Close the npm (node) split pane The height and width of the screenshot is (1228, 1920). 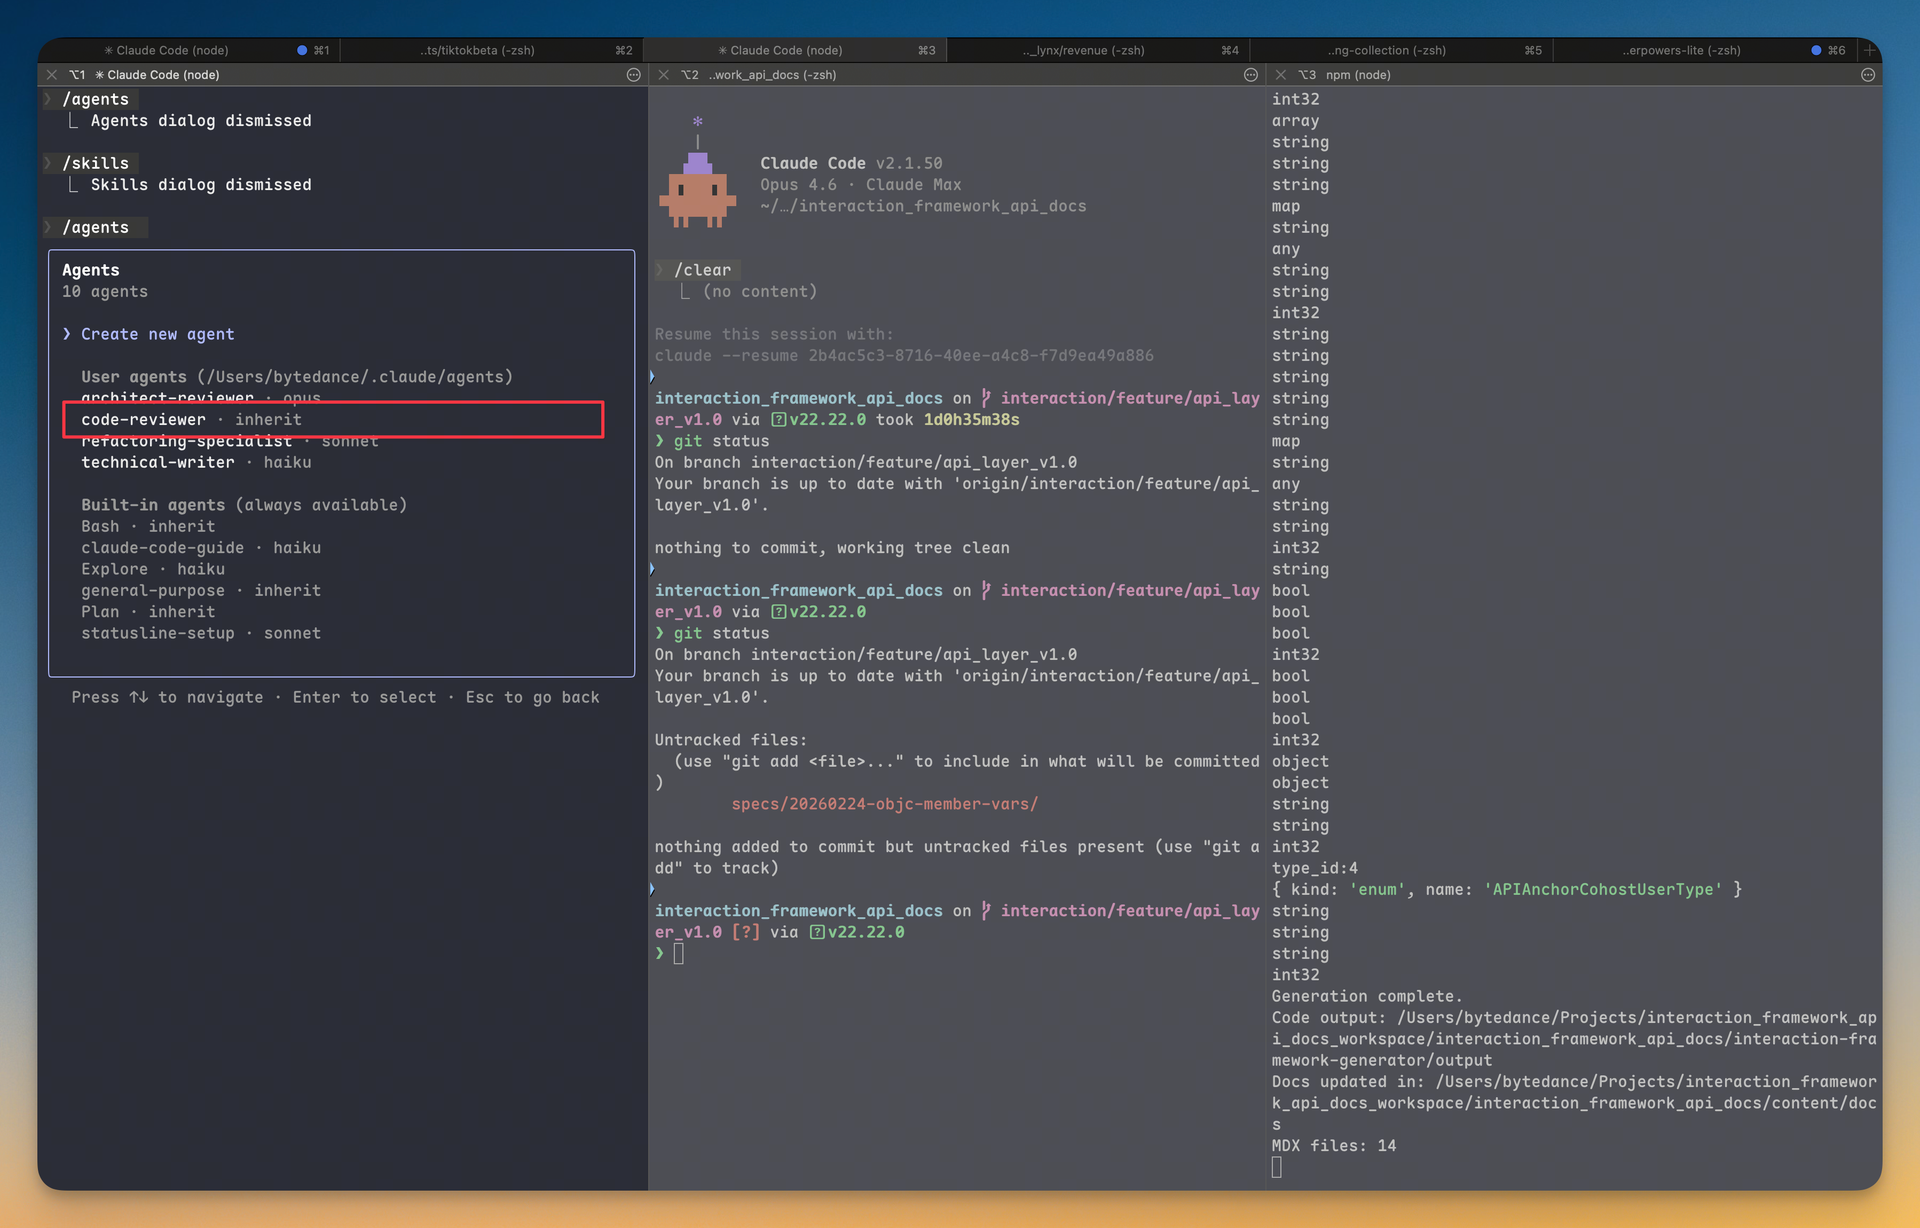[1281, 75]
